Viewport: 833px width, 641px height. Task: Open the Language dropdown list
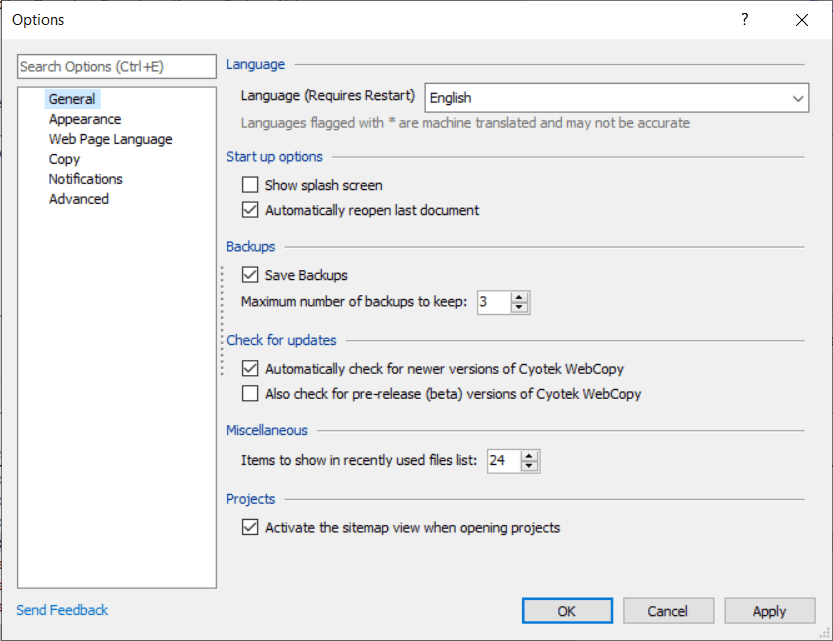797,98
